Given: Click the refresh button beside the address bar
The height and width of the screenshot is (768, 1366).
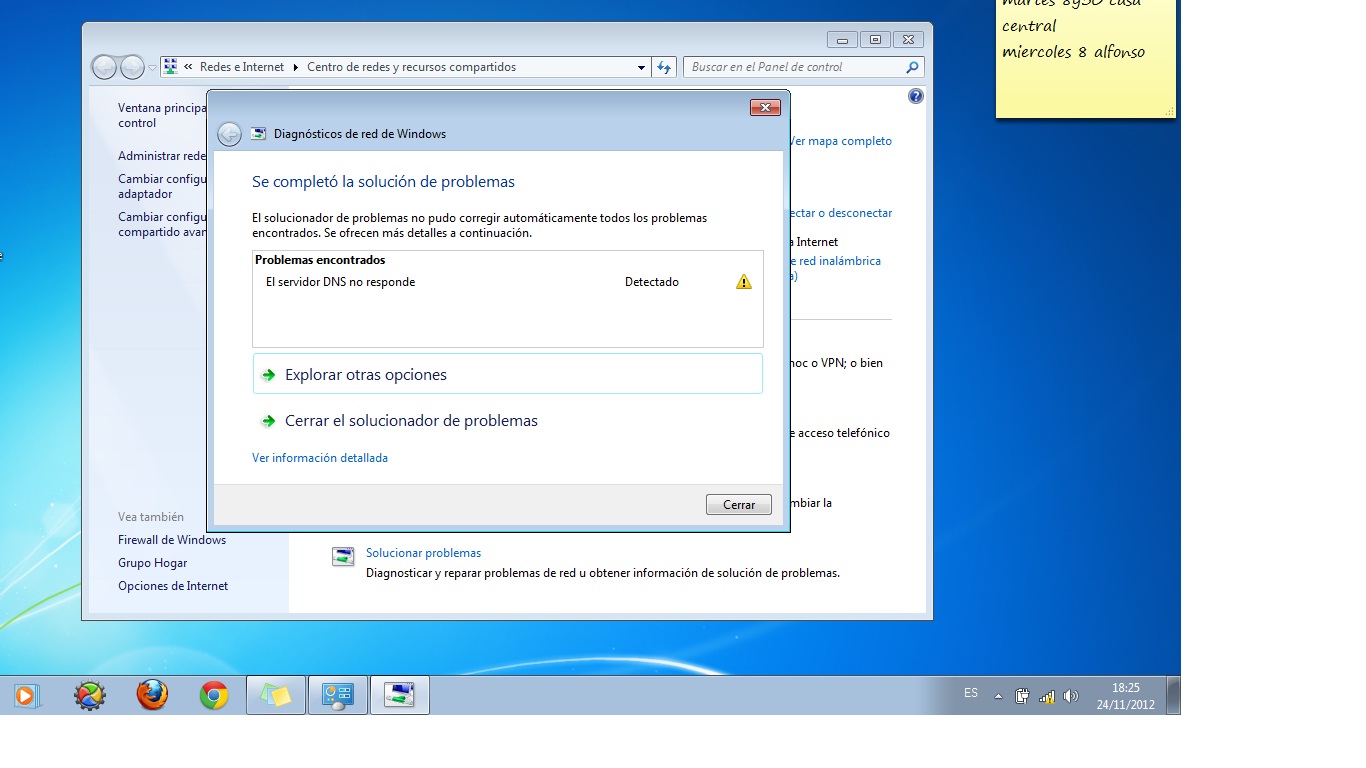Looking at the screenshot, I should [x=664, y=67].
